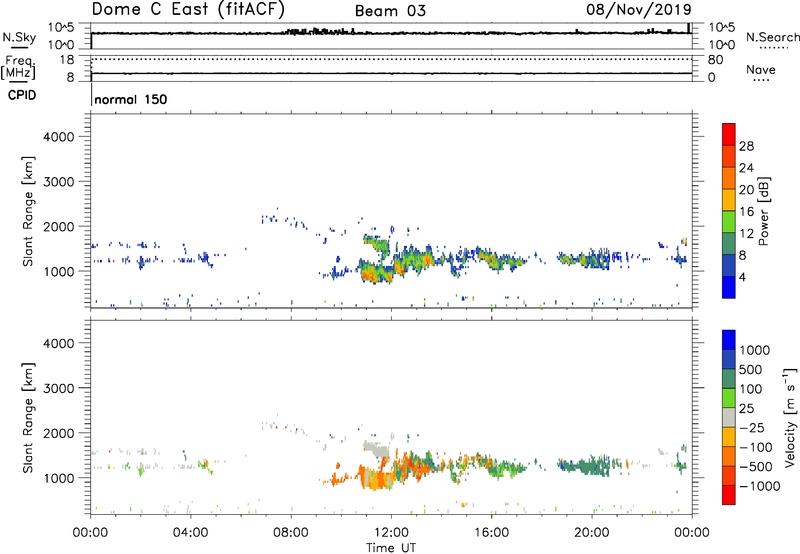Click the 'Slant Range [km]' label of the velocity panel
The height and width of the screenshot is (554, 800).
[28, 418]
